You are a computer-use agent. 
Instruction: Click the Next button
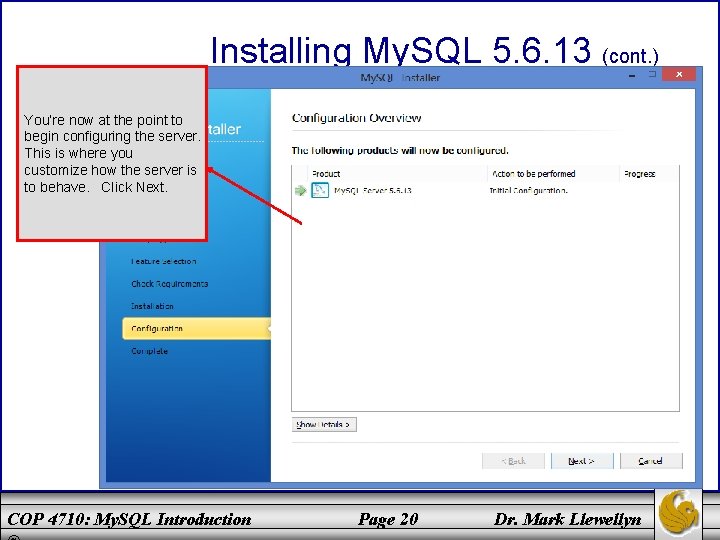pyautogui.click(x=582, y=461)
